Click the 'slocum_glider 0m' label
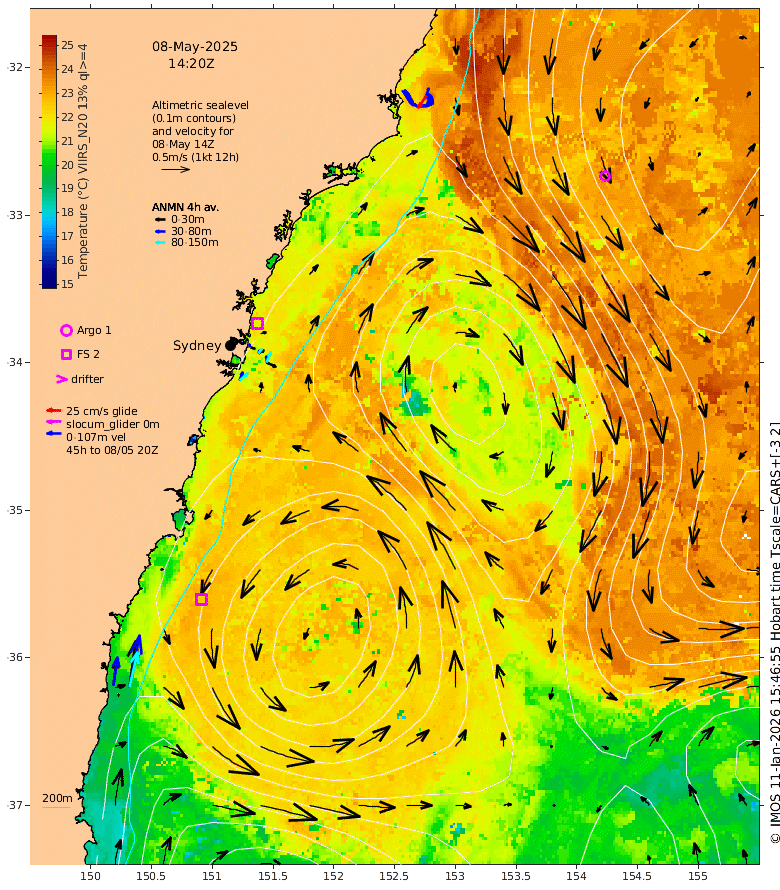Image resolution: width=780 pixels, height=890 pixels. (112, 424)
